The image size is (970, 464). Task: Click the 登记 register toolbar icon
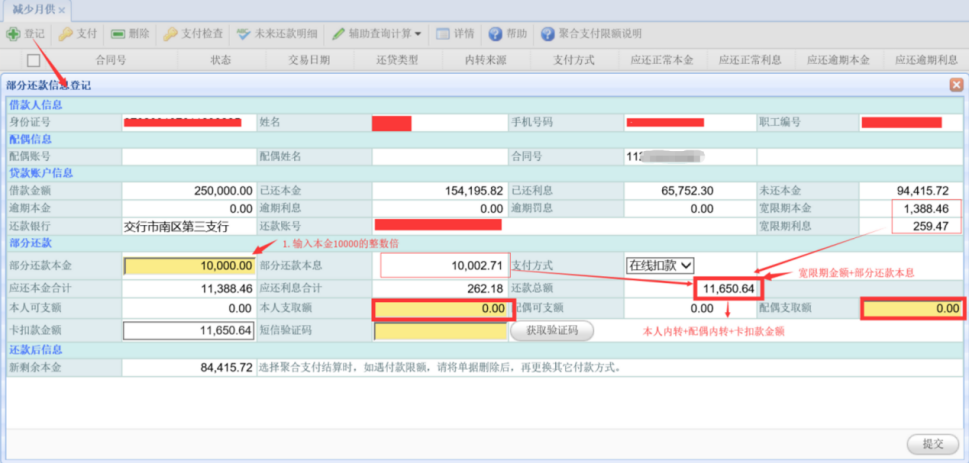point(14,33)
